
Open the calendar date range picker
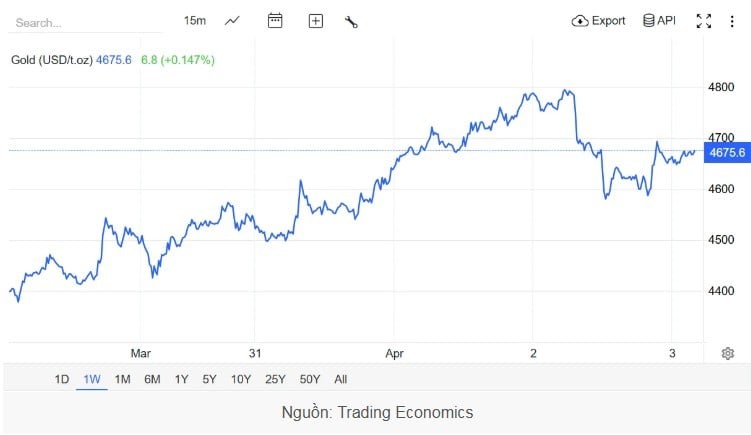pyautogui.click(x=275, y=21)
